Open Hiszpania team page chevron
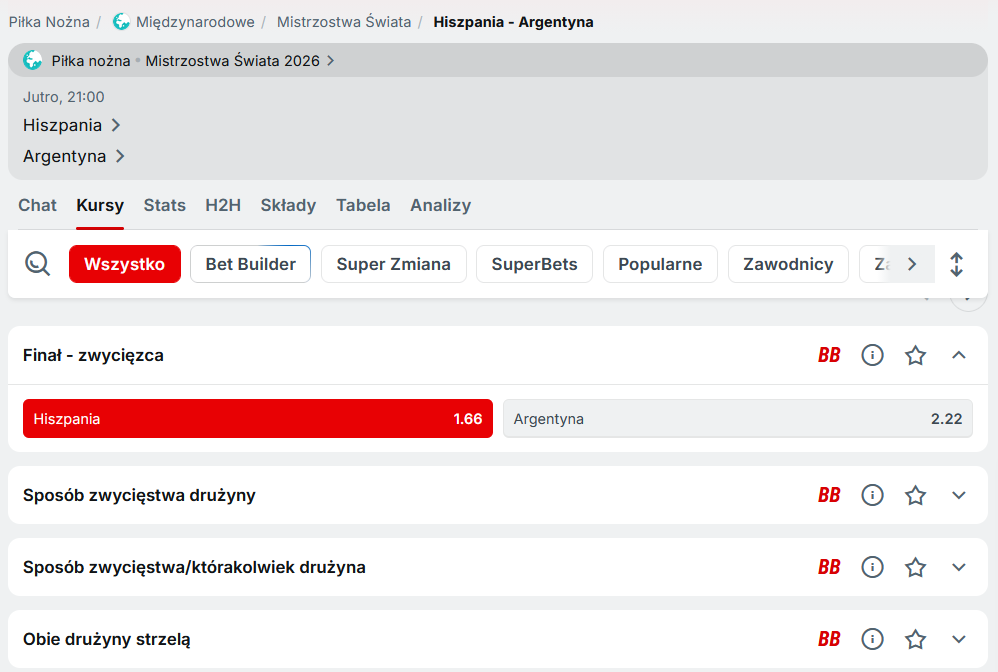Viewport: 998px width, 672px height. pos(116,125)
